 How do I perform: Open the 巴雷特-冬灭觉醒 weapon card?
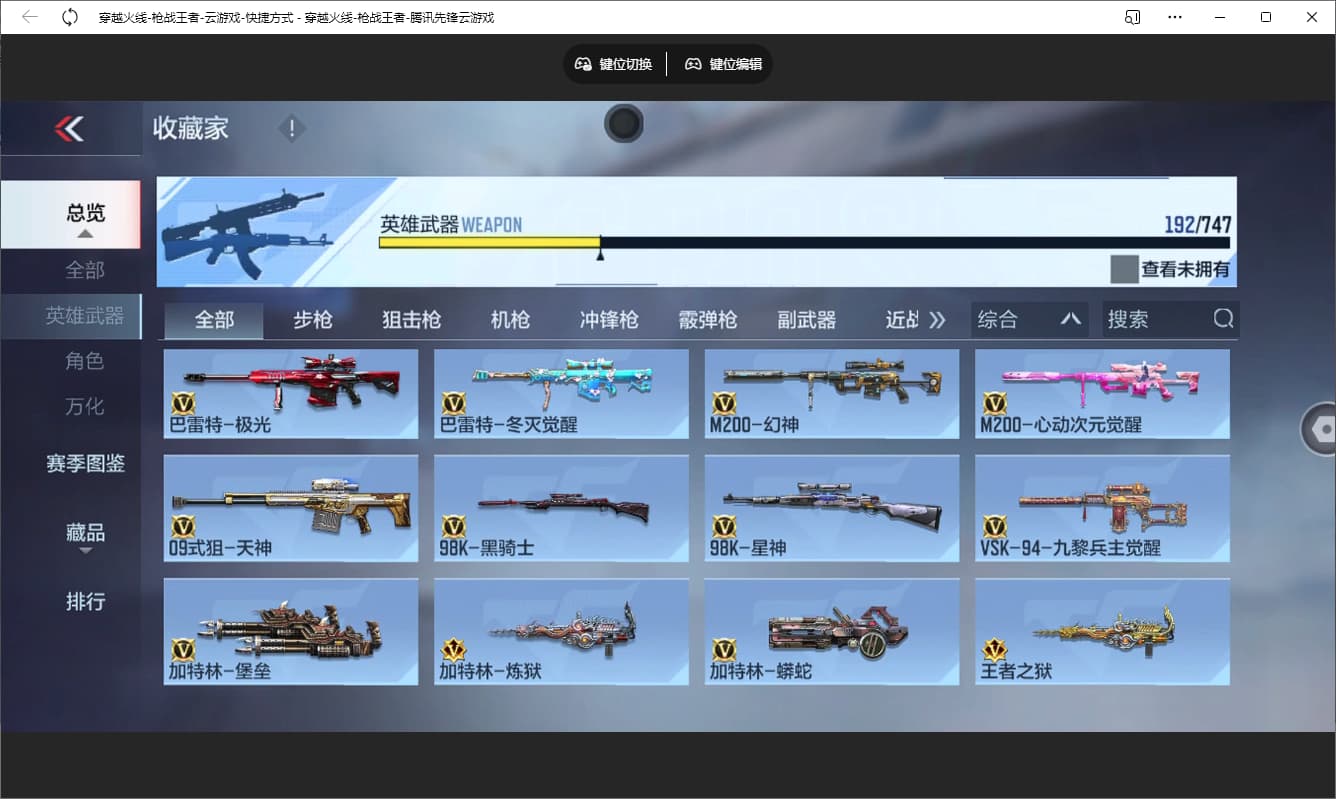tap(561, 393)
